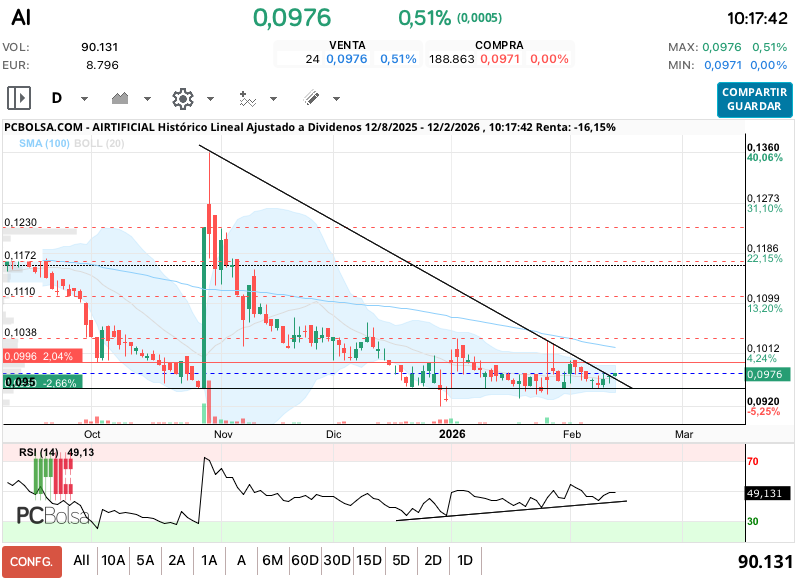The image size is (808, 583).
Task: Toggle the RSI (14) indicator label
Action: [x=40, y=453]
